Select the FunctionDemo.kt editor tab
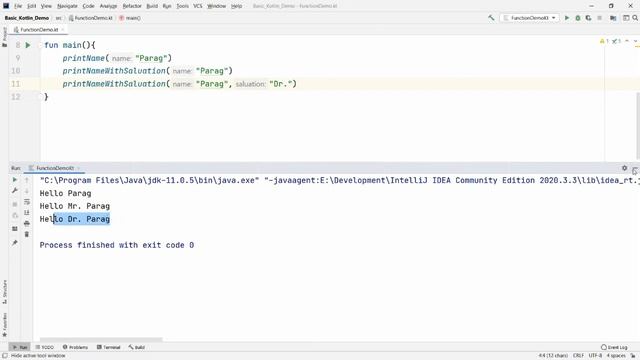Viewport: 640px width, 360px height. click(x=39, y=30)
